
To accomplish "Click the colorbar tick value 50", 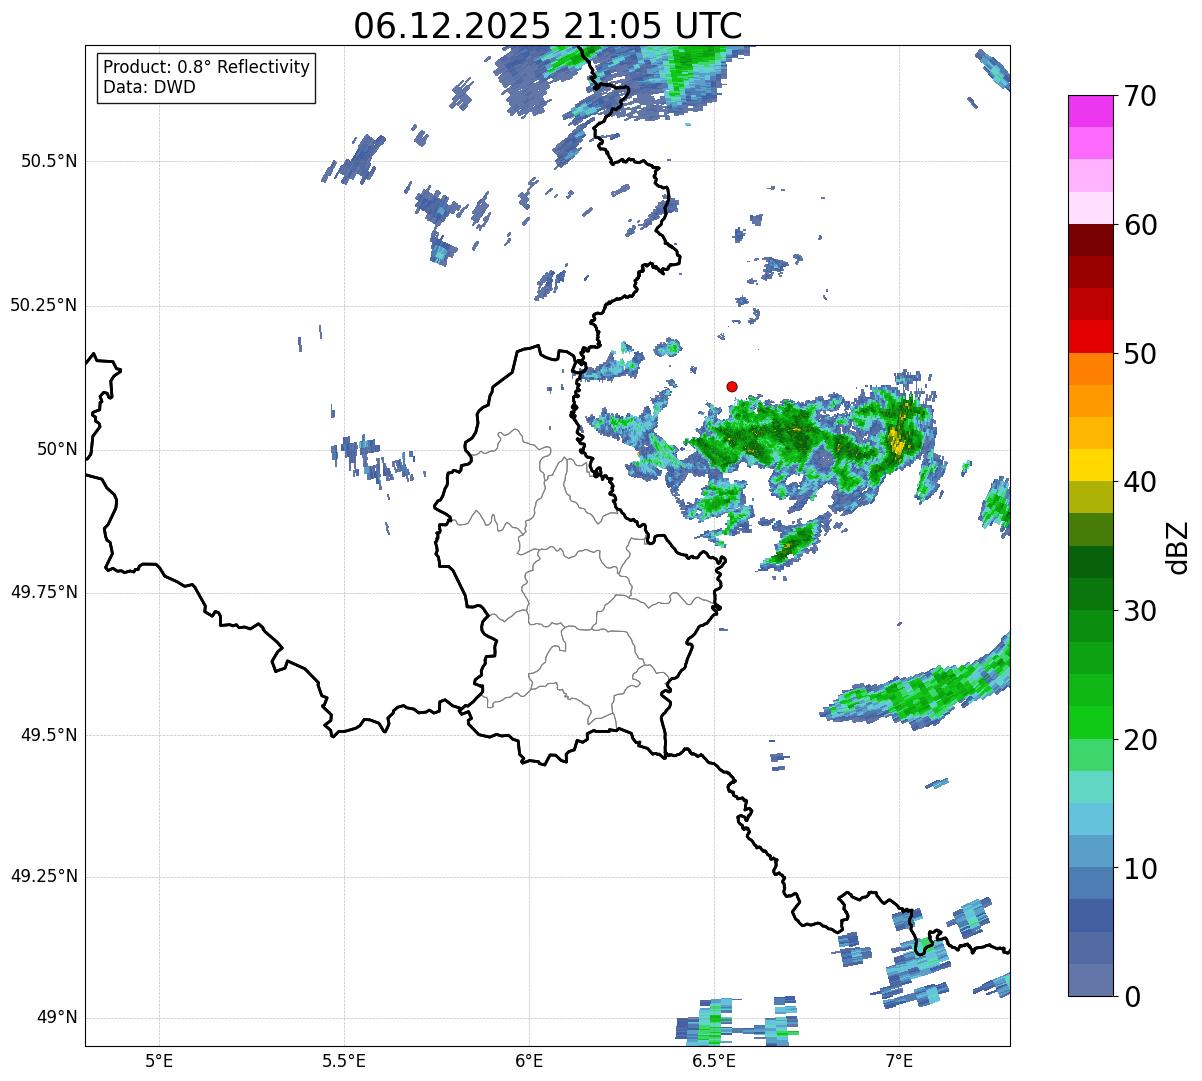I will coord(1140,354).
